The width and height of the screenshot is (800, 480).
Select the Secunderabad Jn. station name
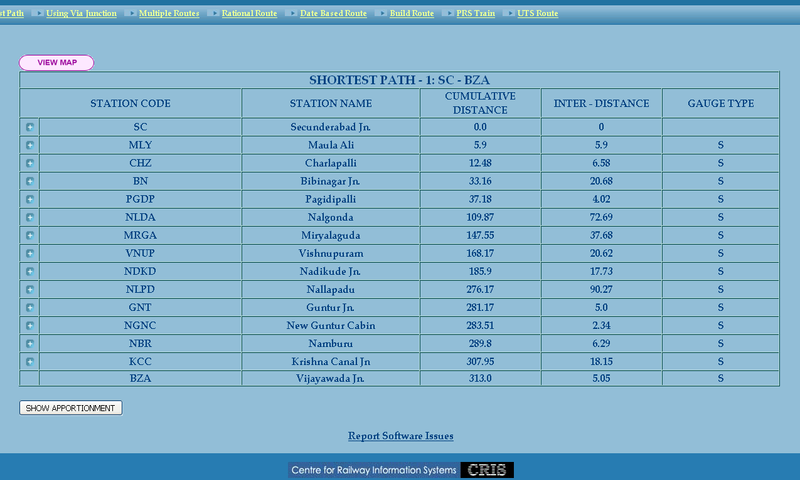[331, 127]
